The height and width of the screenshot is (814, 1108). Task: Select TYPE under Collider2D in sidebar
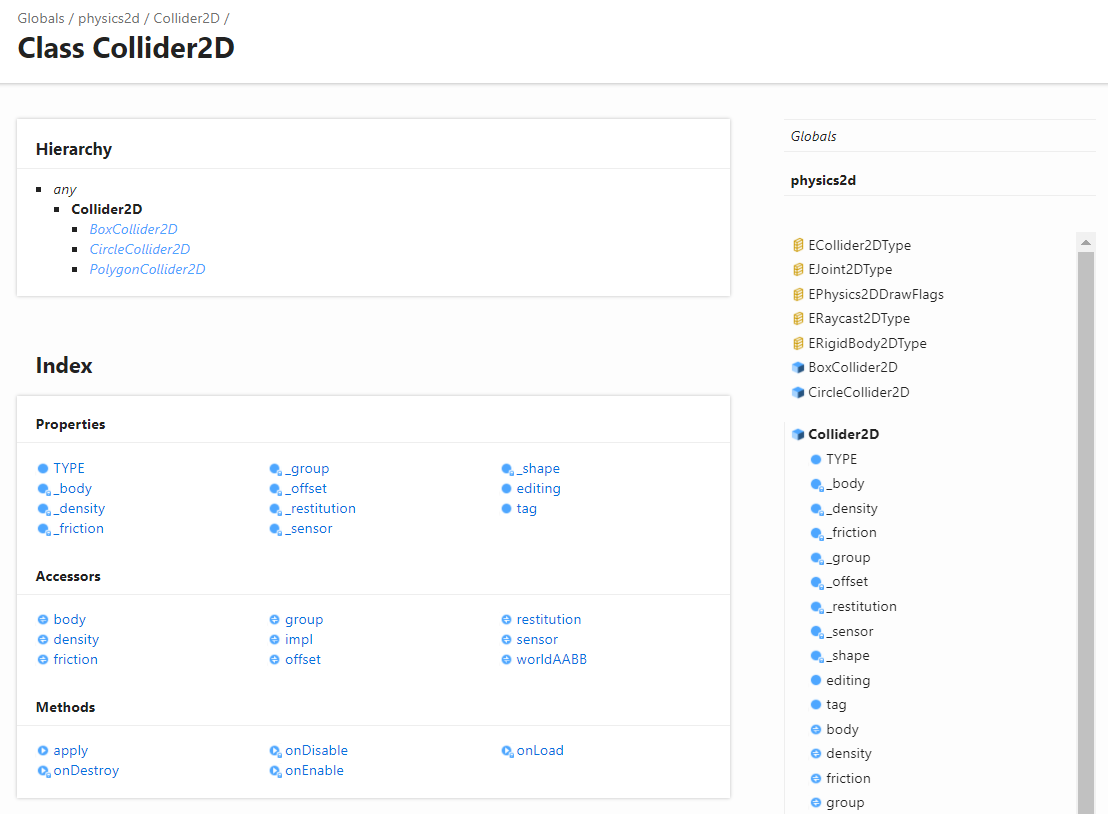(842, 459)
